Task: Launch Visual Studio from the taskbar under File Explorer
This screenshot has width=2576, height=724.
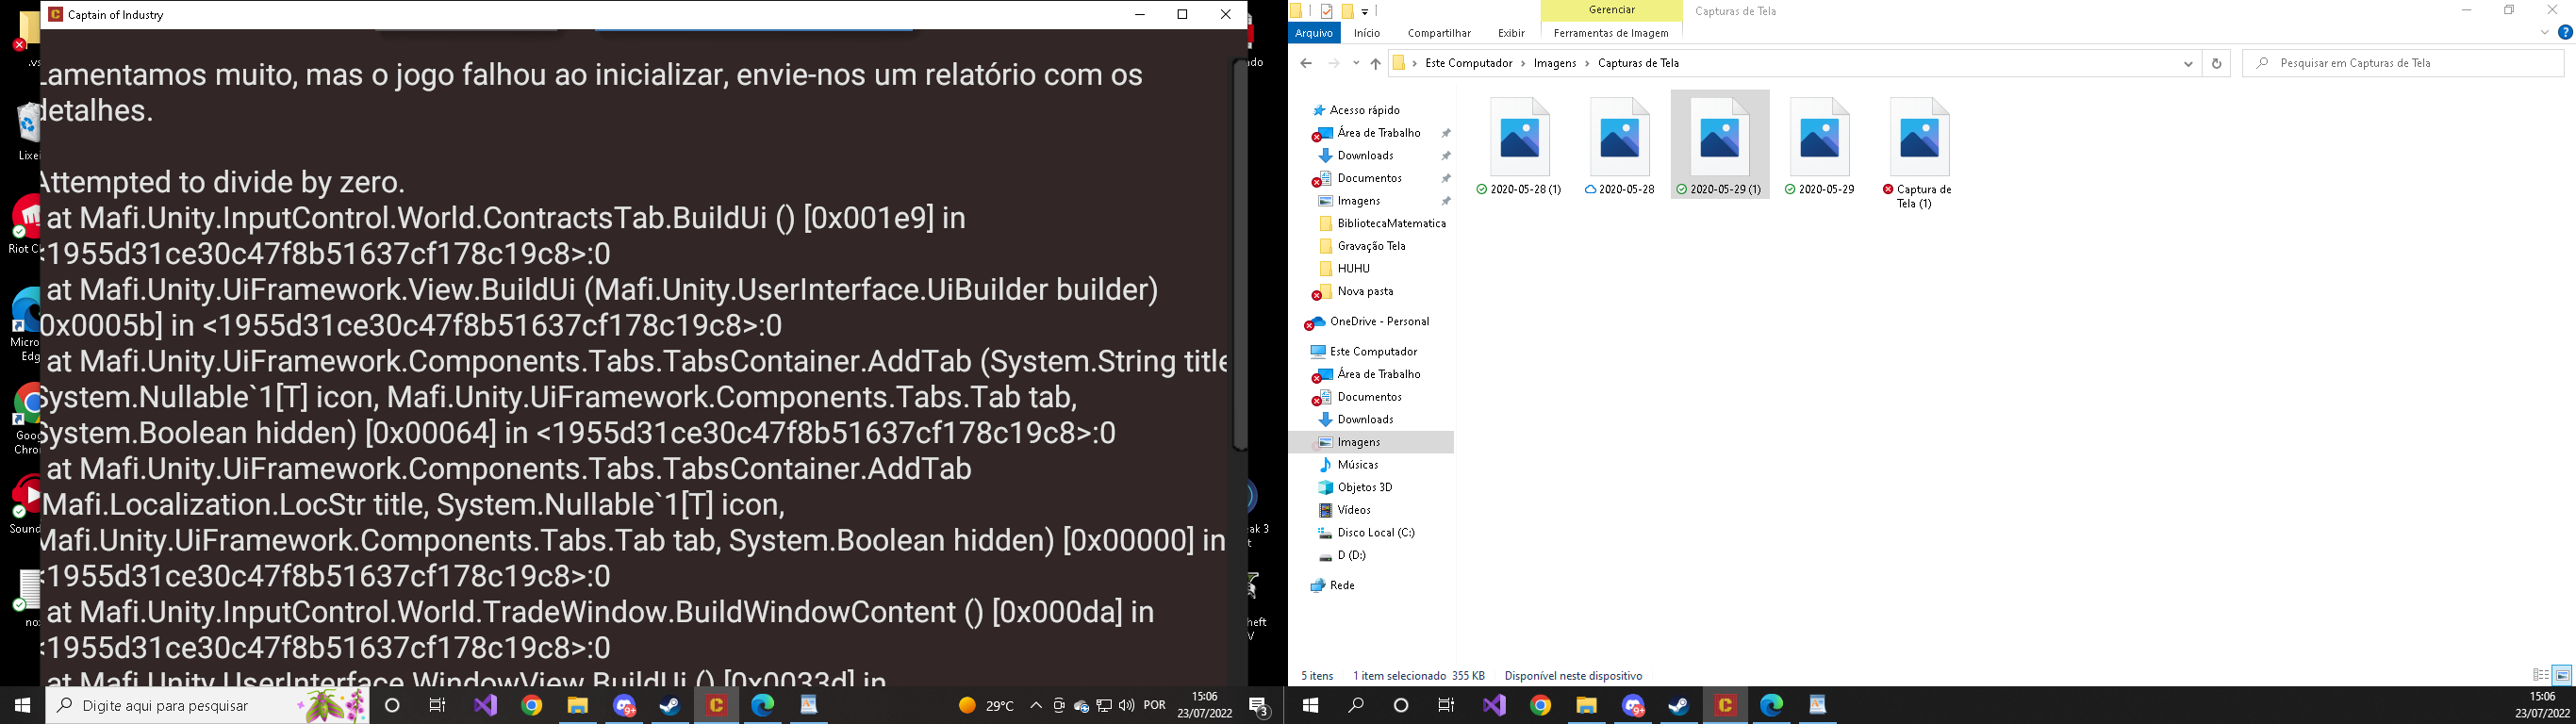Action: coord(1494,705)
